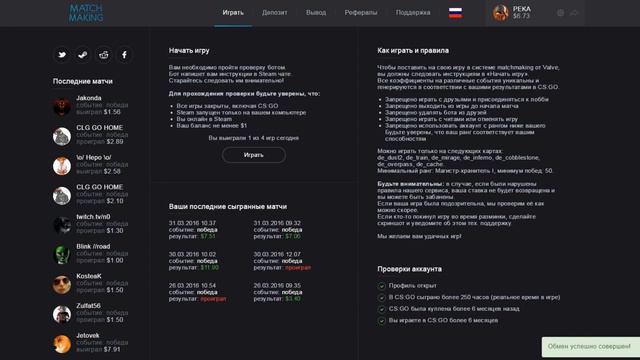The image size is (640, 360).
Task: Open the settings gear icon in header
Action: (560, 13)
